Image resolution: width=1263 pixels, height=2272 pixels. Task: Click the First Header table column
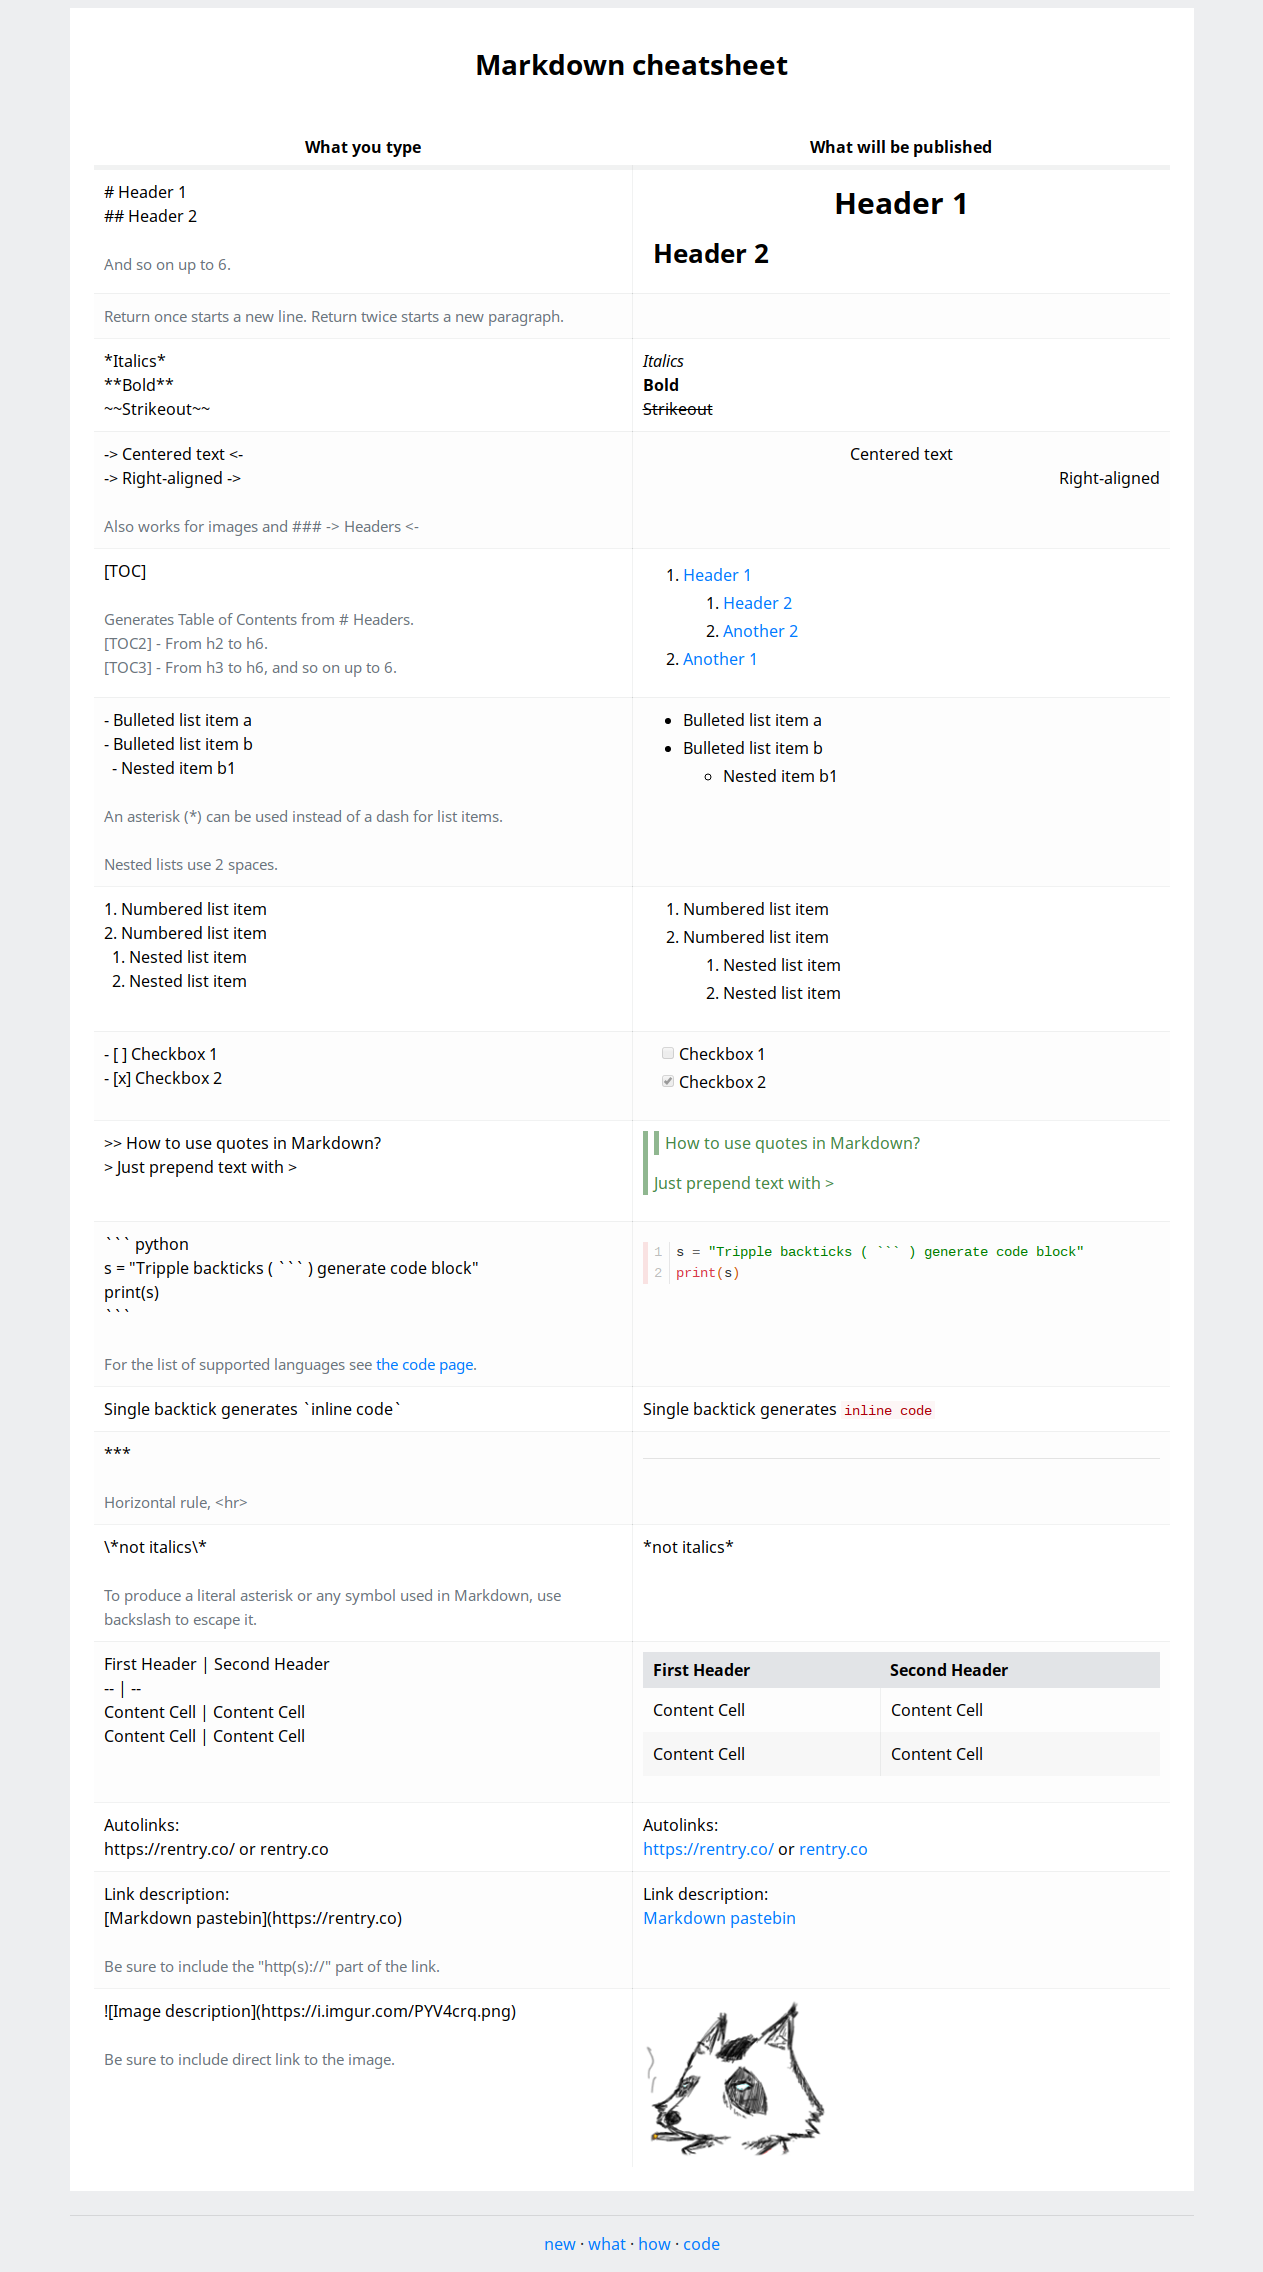pyautogui.click(x=761, y=1670)
